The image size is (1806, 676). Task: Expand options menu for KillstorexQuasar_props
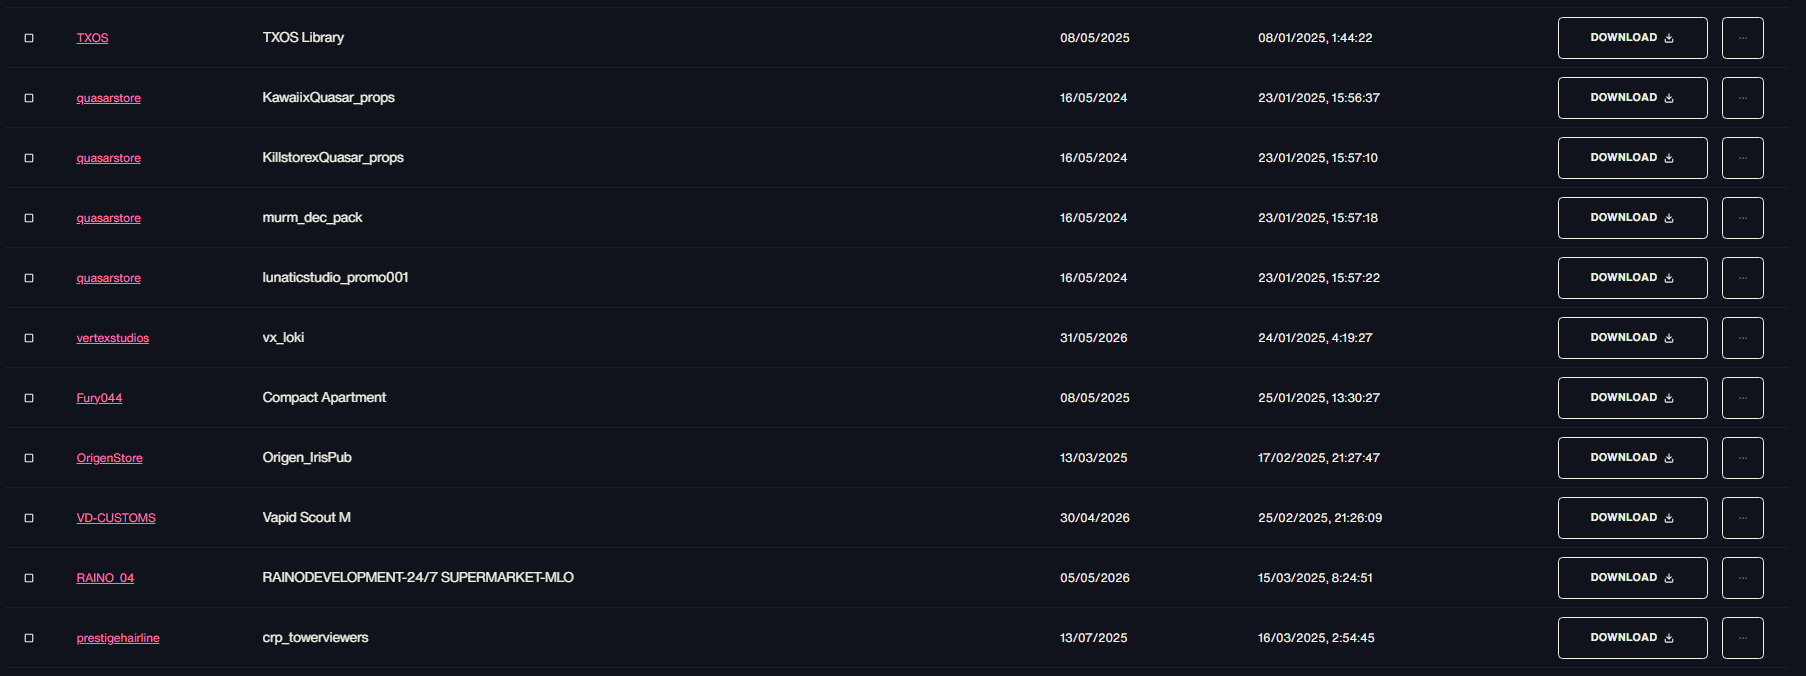coord(1742,158)
